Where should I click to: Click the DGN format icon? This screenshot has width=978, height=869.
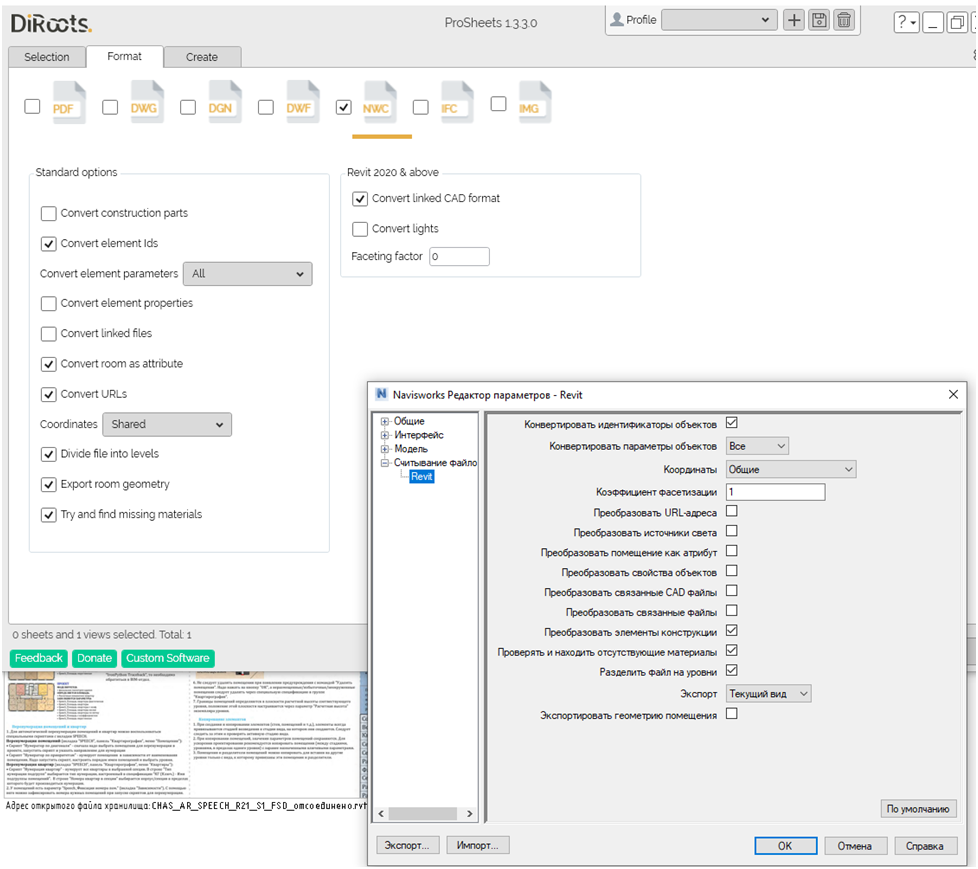[x=220, y=105]
